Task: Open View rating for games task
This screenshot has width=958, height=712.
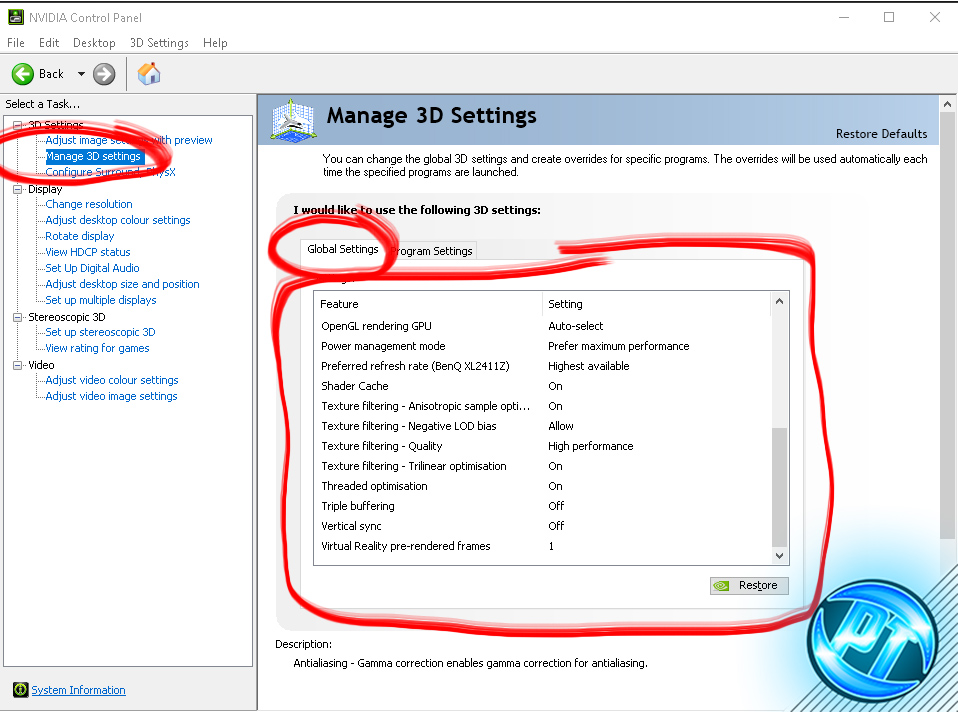Action: point(97,348)
